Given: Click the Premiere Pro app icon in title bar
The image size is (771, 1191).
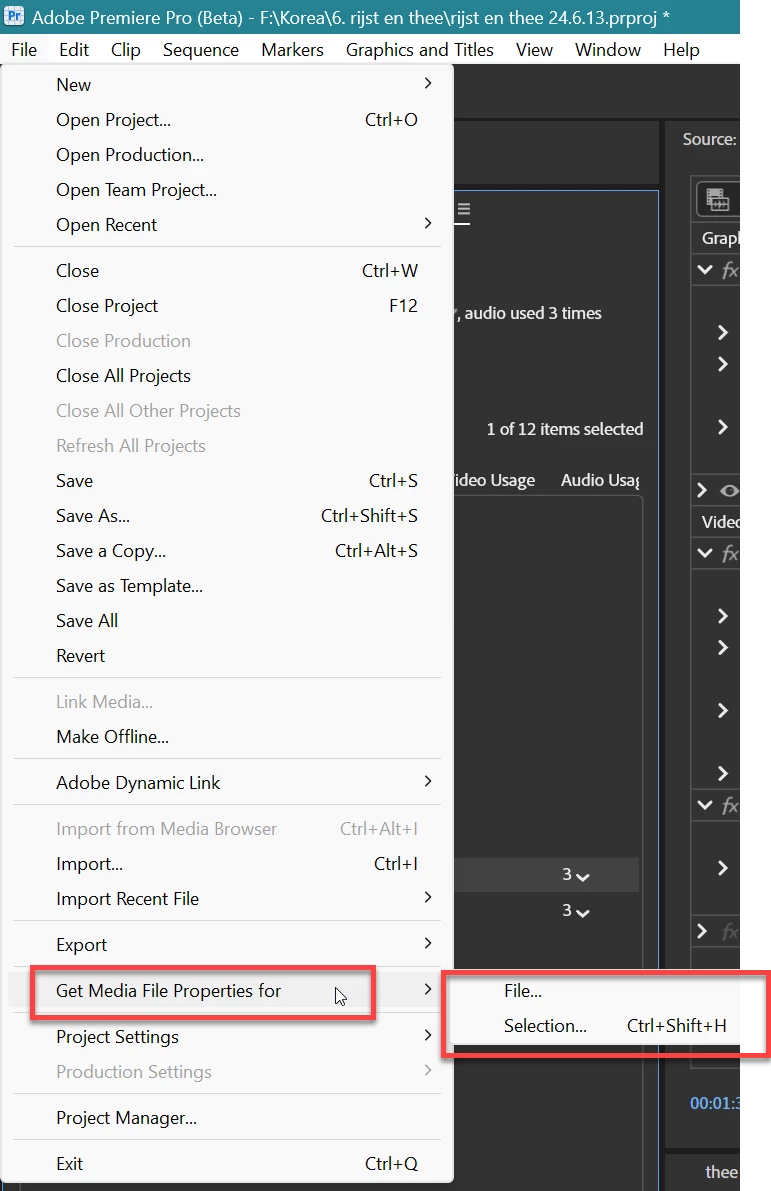Looking at the screenshot, I should (14, 15).
